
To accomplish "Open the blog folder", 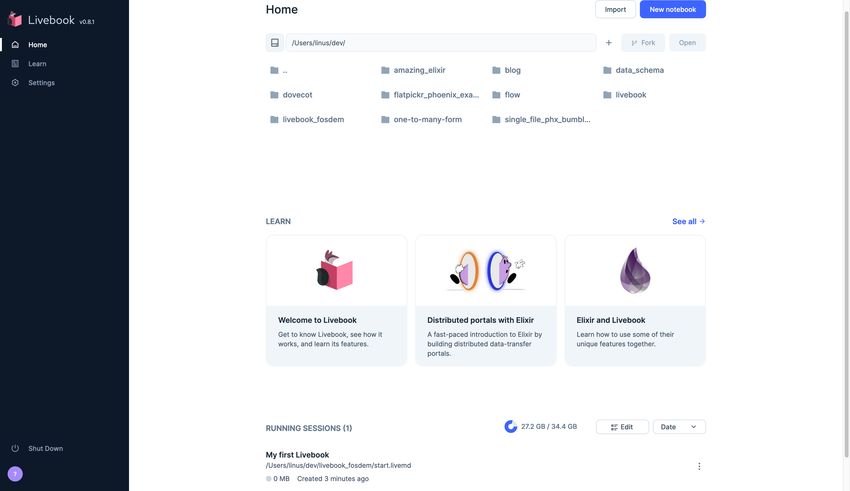I will (506, 70).
